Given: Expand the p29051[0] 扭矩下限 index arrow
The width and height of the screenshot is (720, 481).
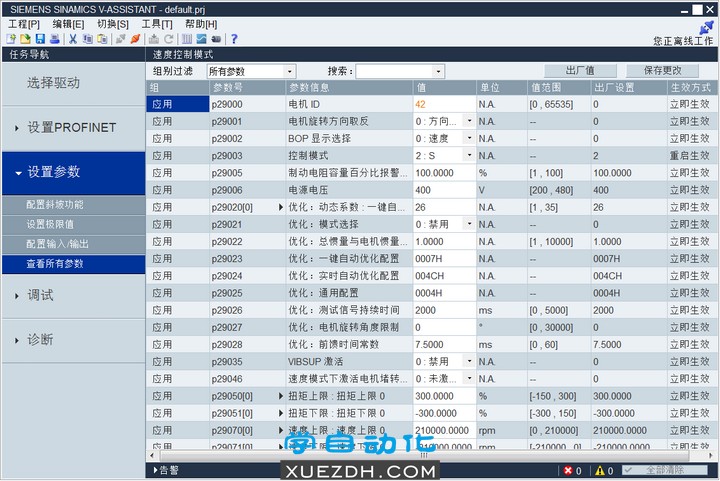Looking at the screenshot, I should (x=281, y=413).
